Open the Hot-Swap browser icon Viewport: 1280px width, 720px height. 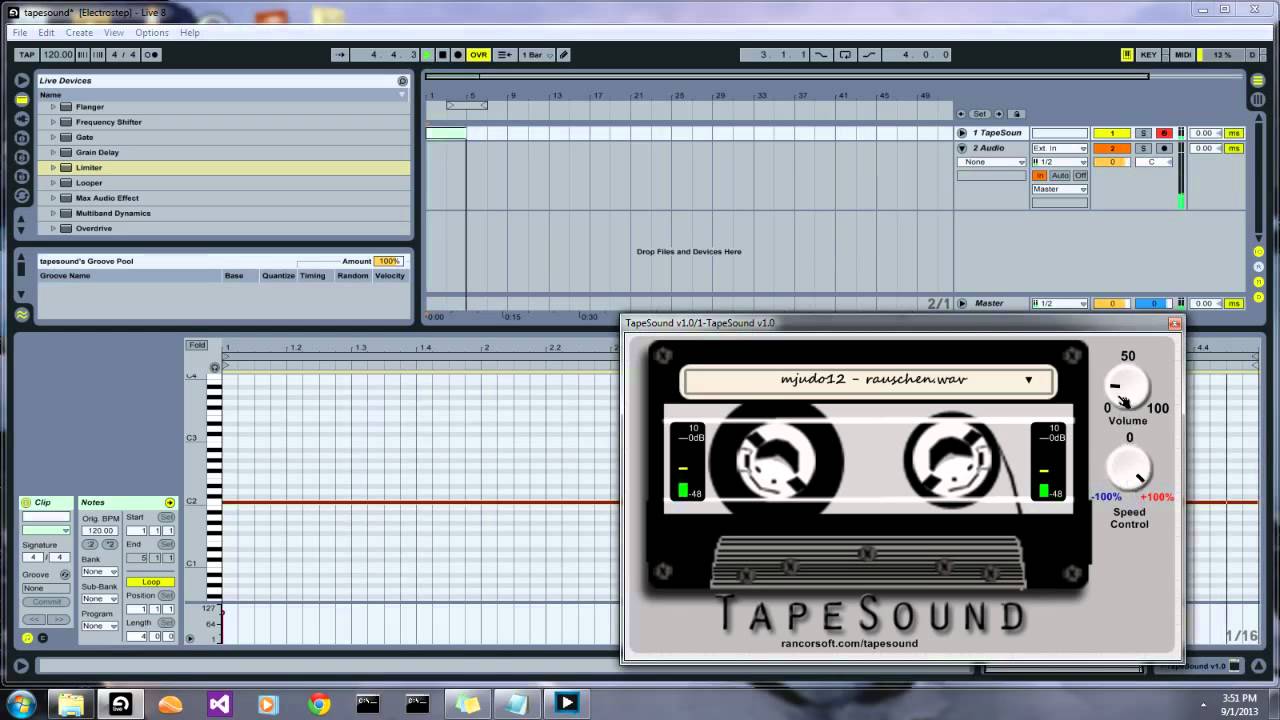pos(21,194)
